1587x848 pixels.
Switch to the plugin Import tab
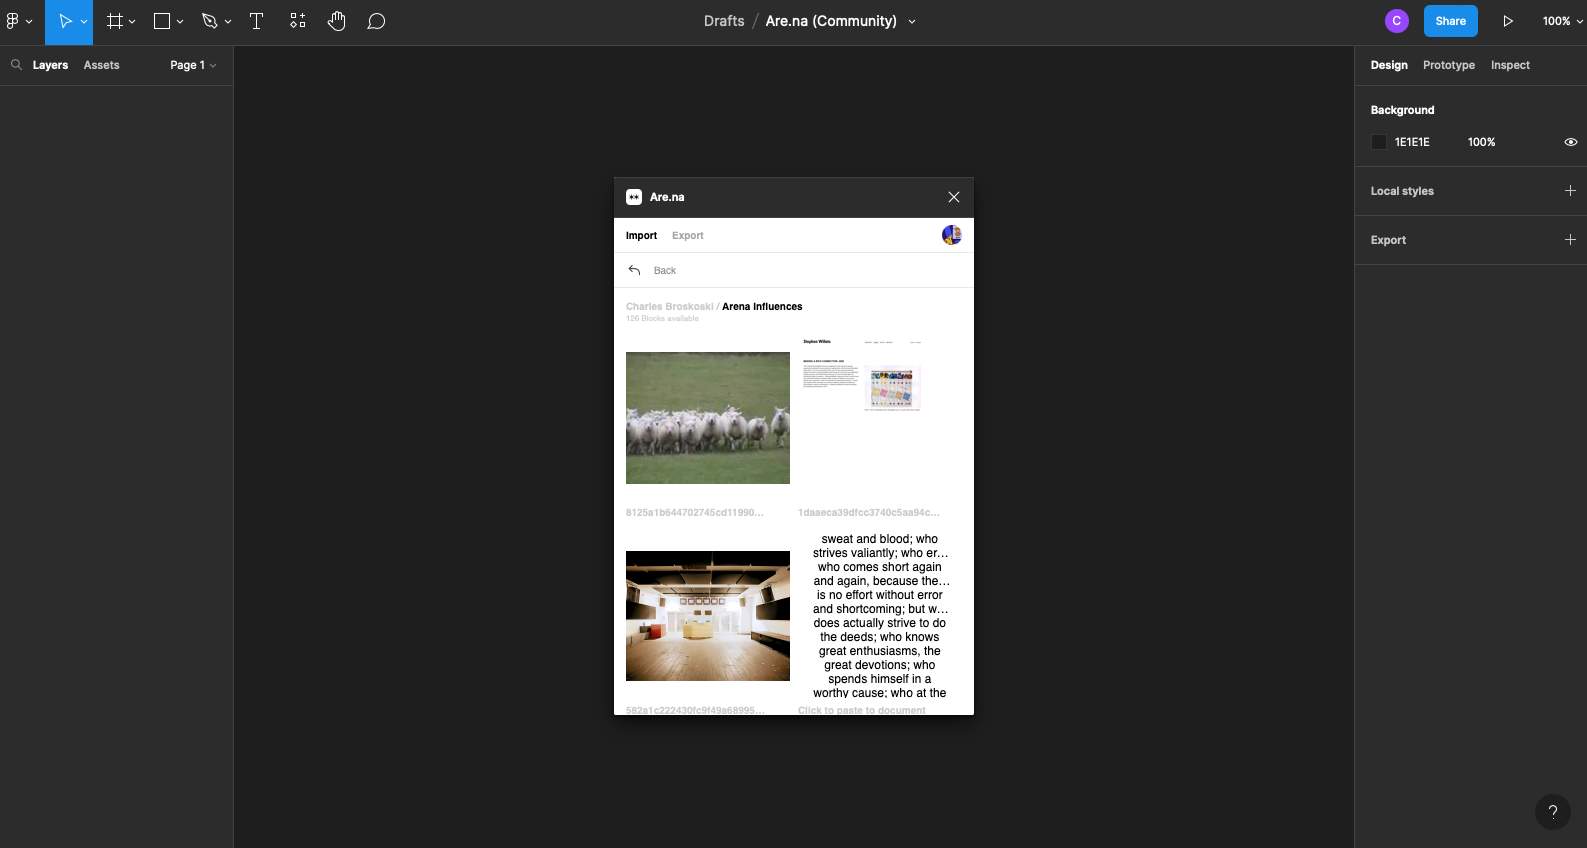641,236
